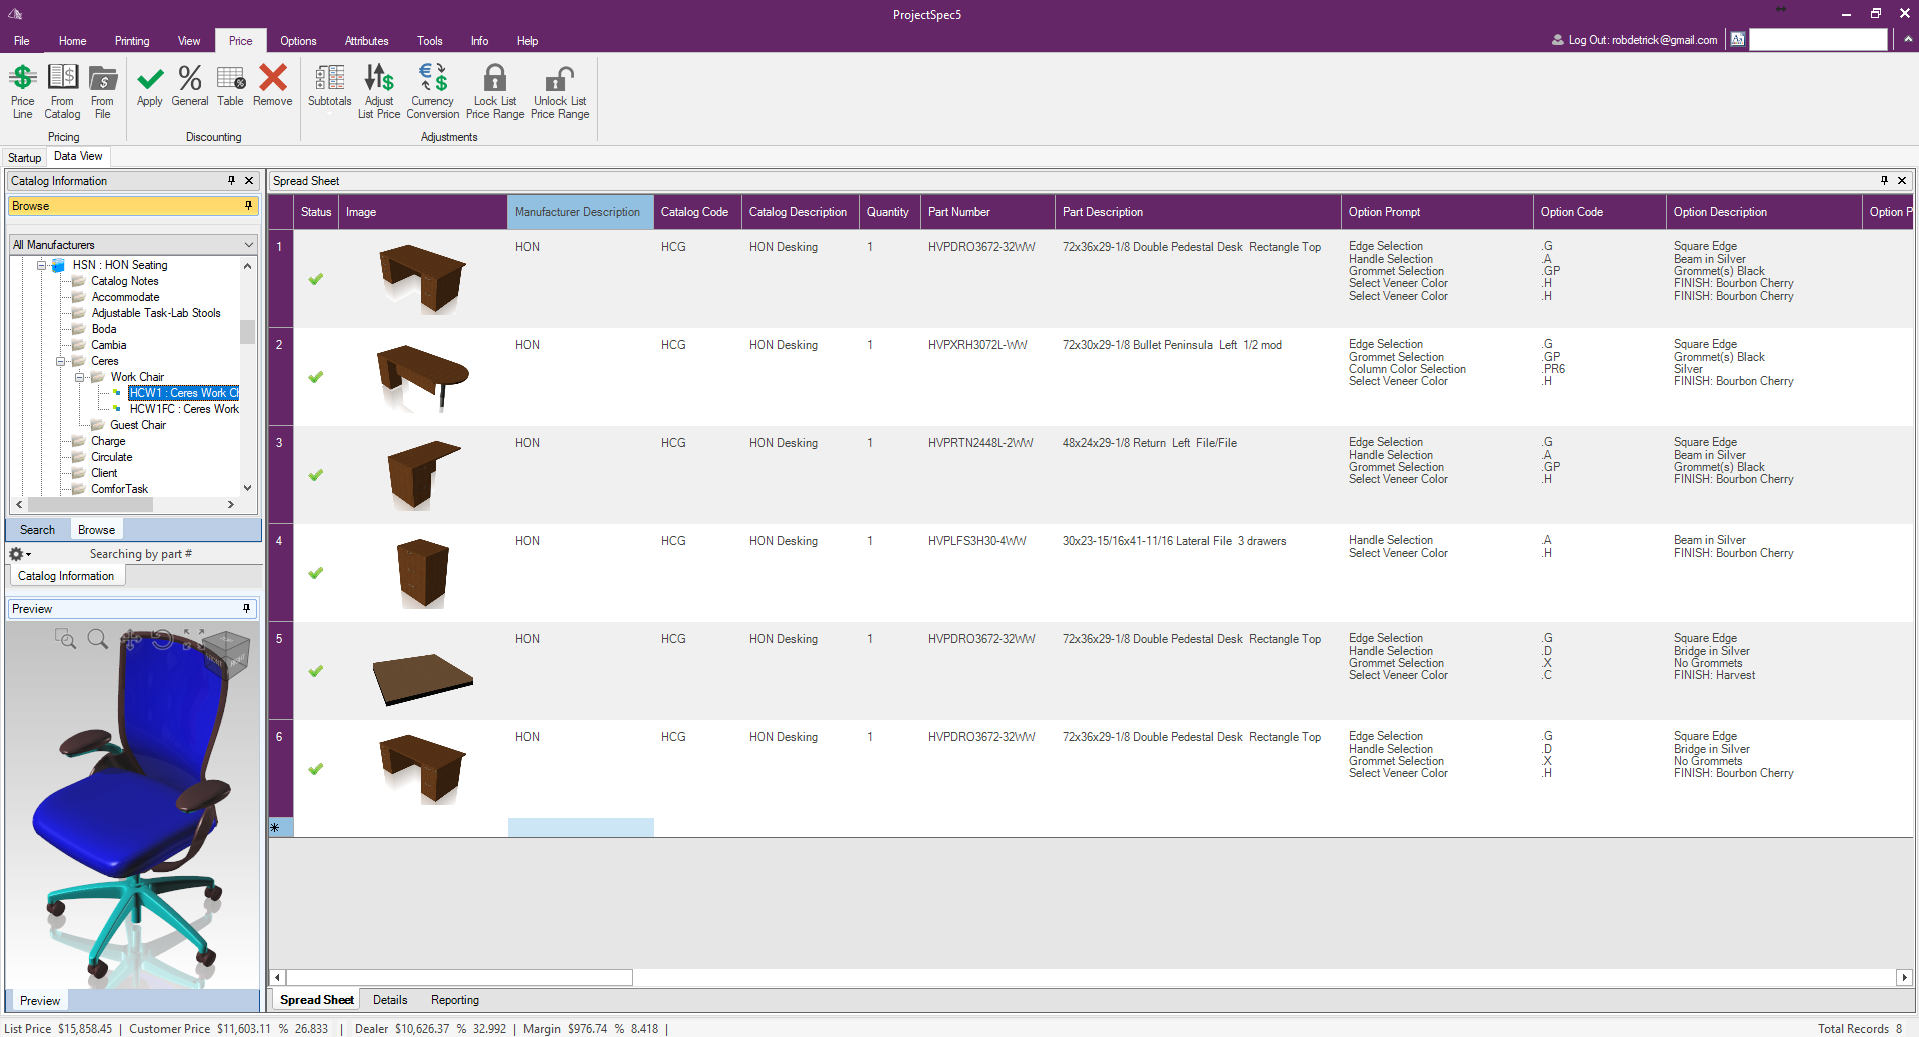Image resolution: width=1919 pixels, height=1037 pixels.
Task: Switch to the Printing ribbon tab
Action: pos(132,41)
